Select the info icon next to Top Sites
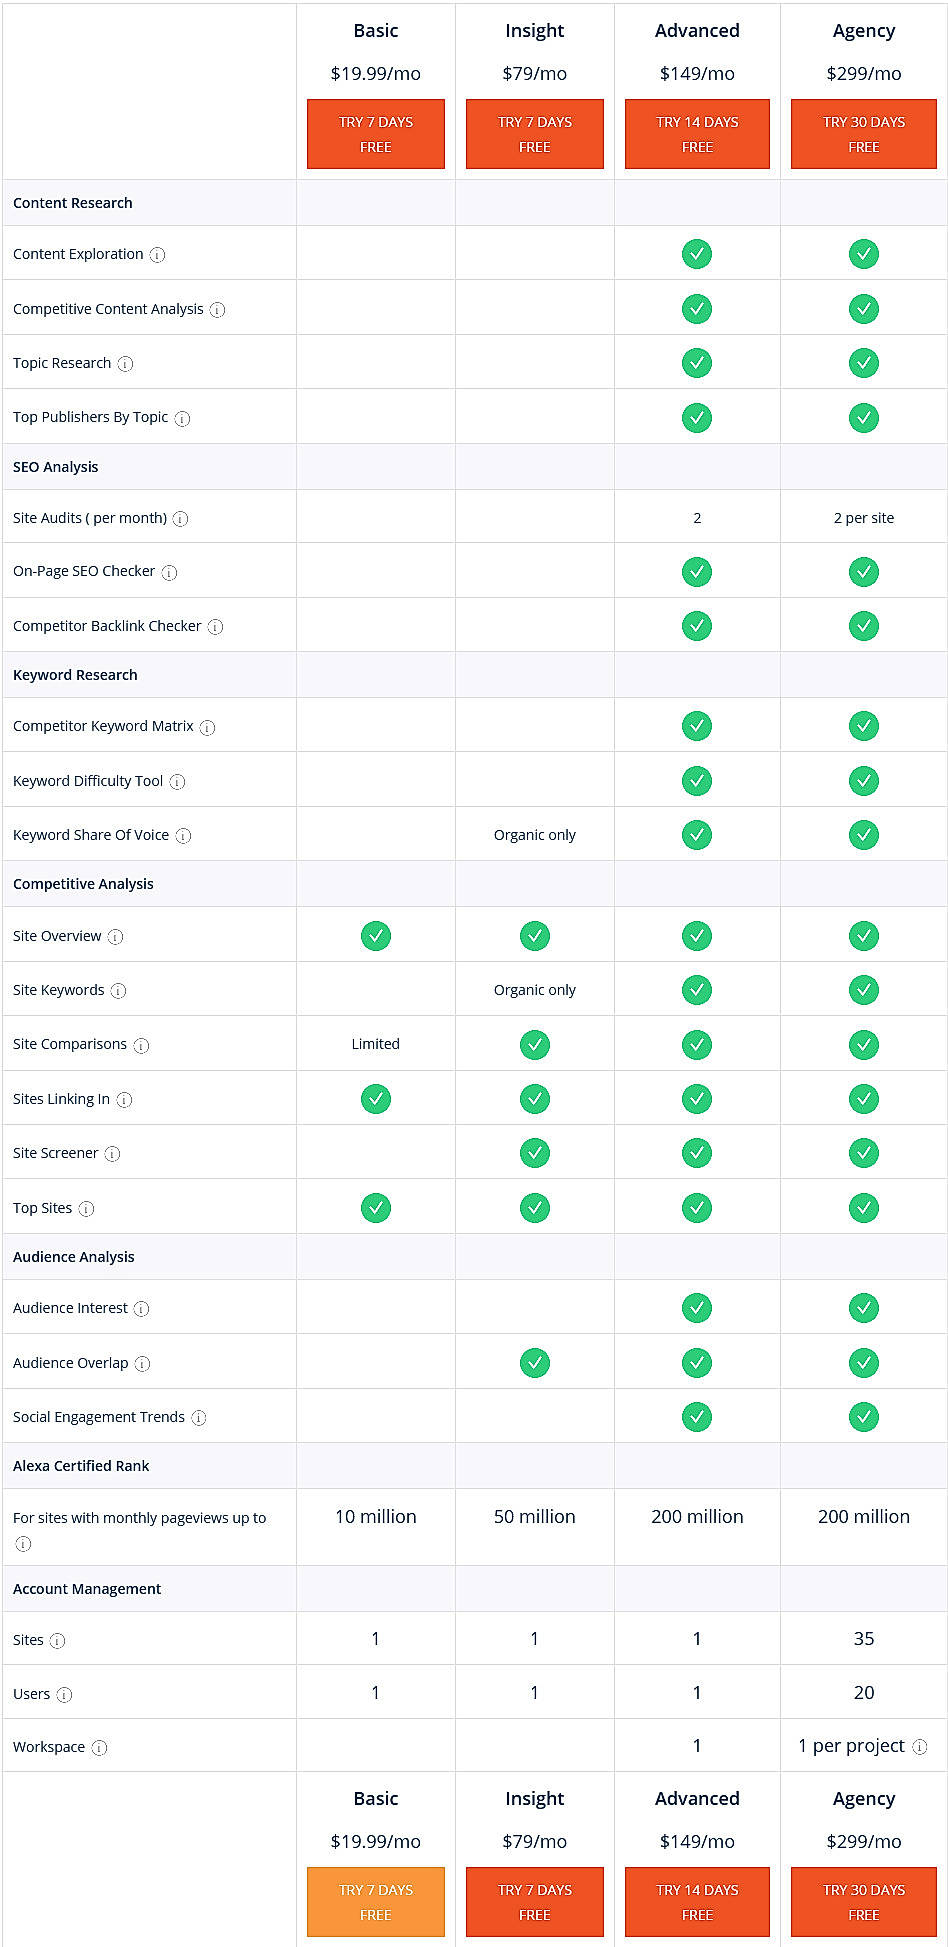Viewport: 948px width, 1947px height. 87,1208
